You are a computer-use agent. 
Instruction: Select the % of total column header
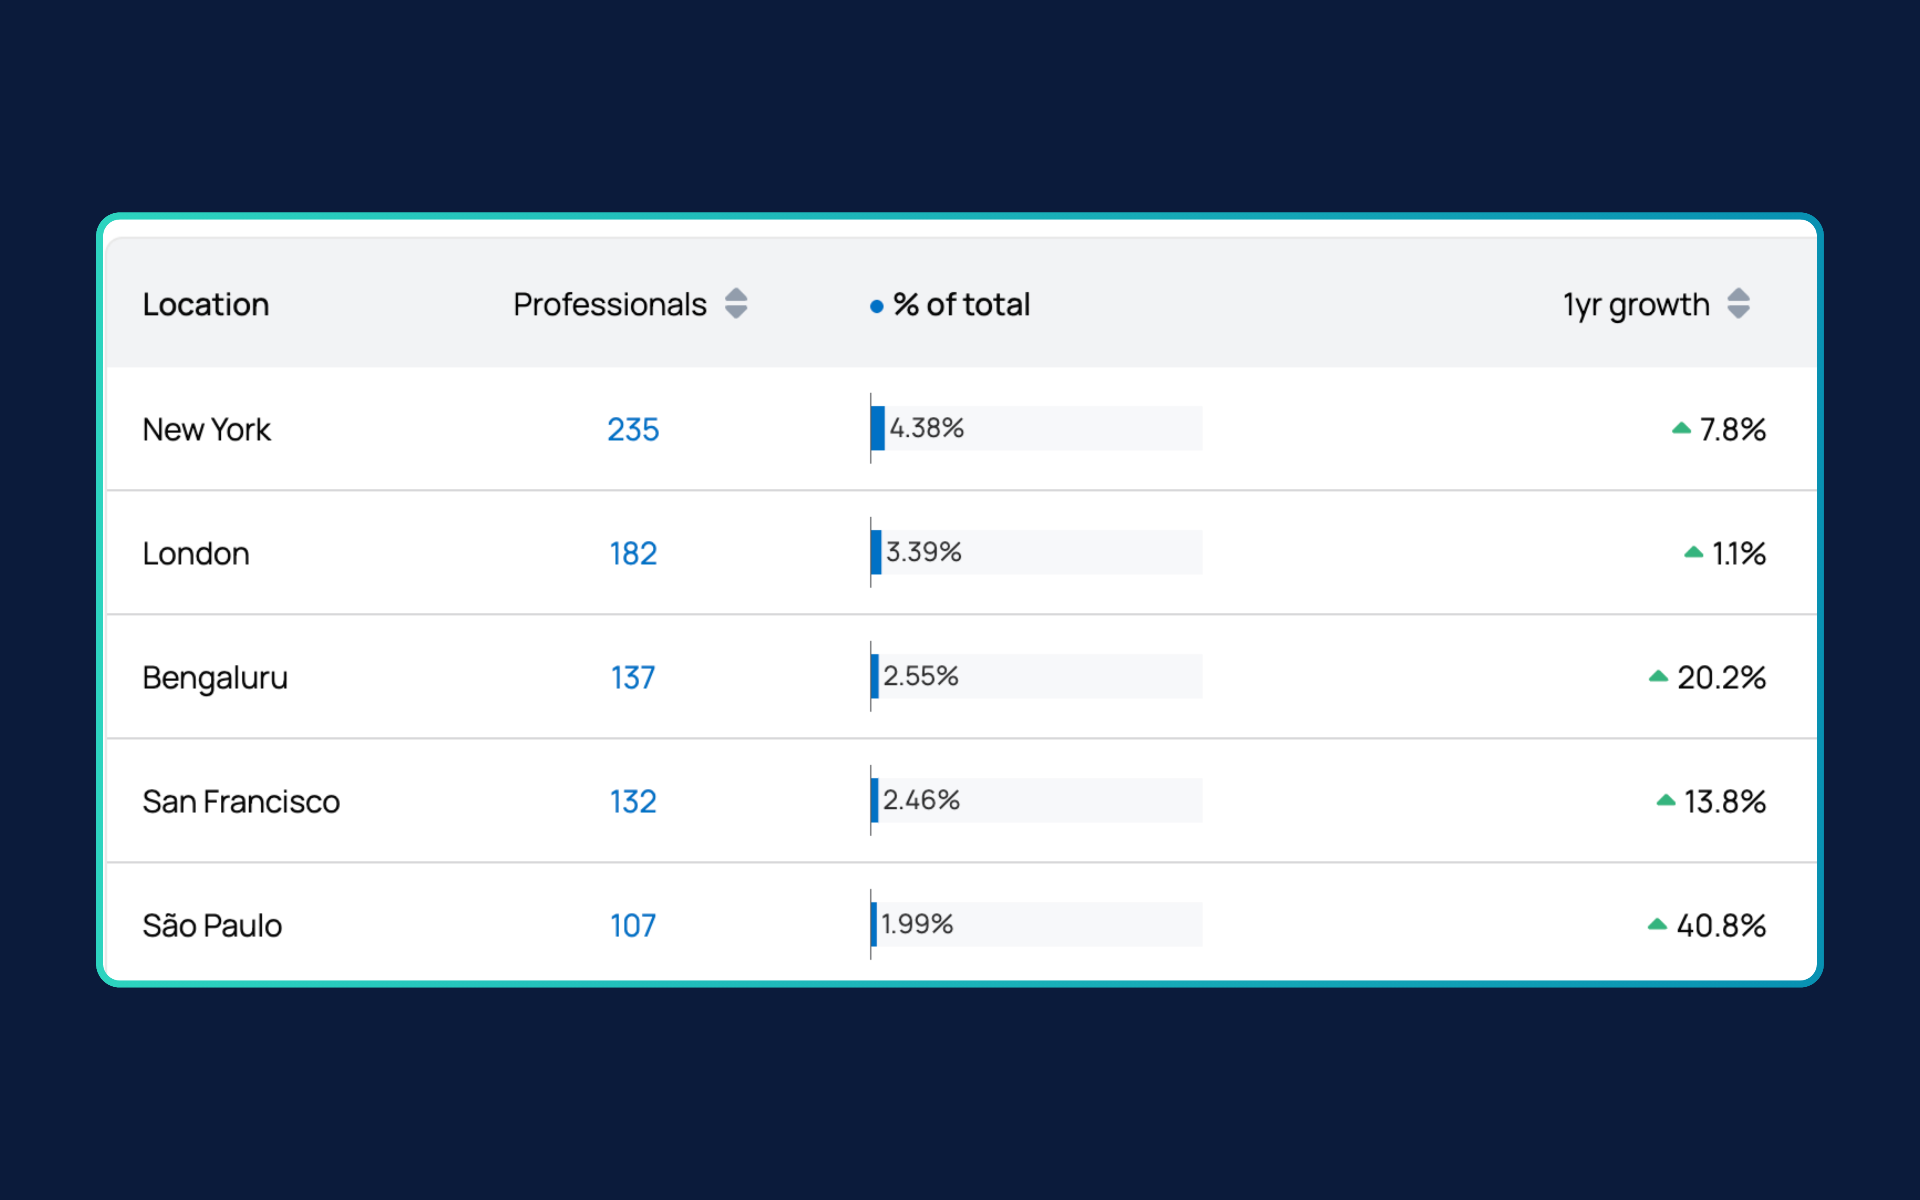pos(961,304)
